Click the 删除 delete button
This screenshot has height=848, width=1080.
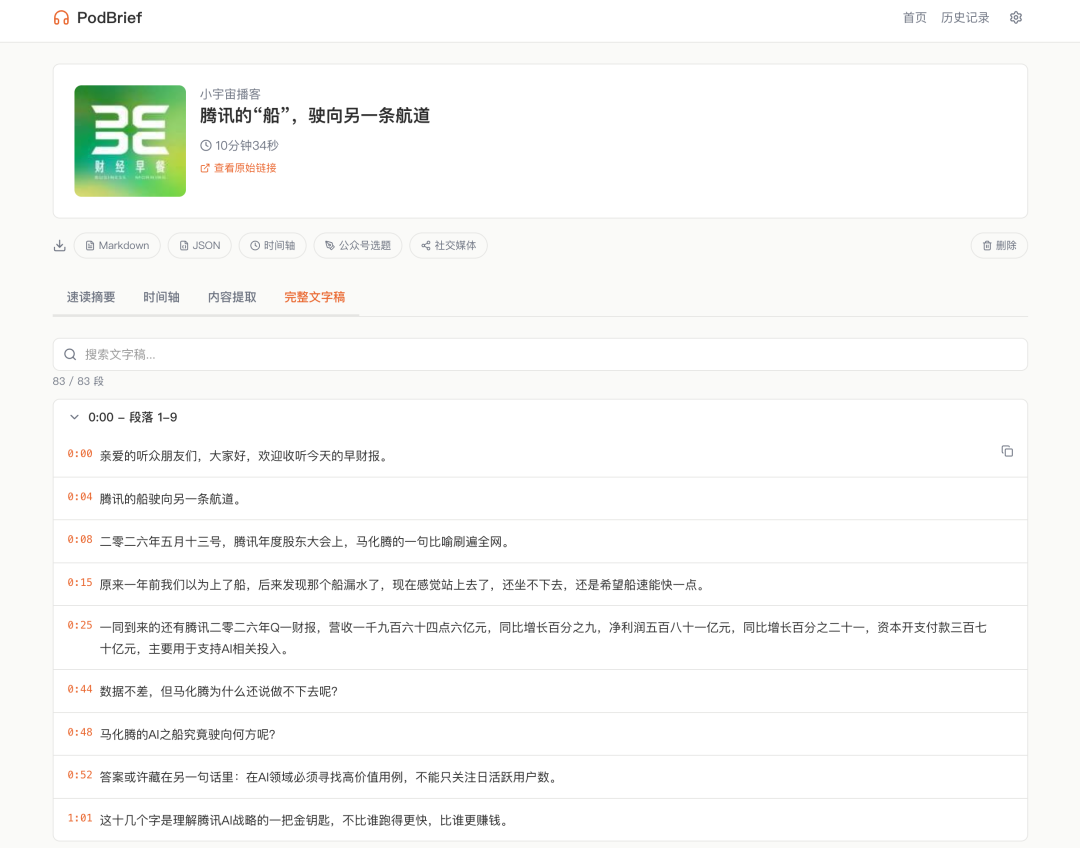(x=999, y=245)
